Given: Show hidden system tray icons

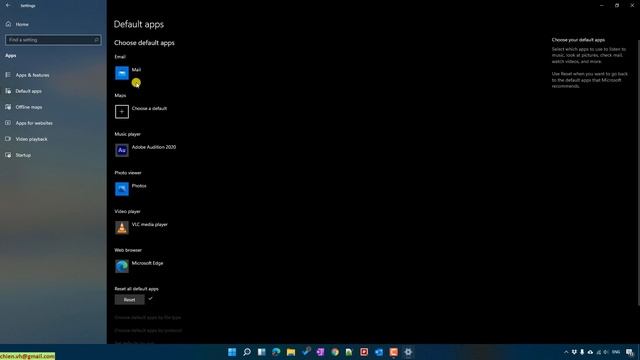Looking at the screenshot, I should coord(566,352).
